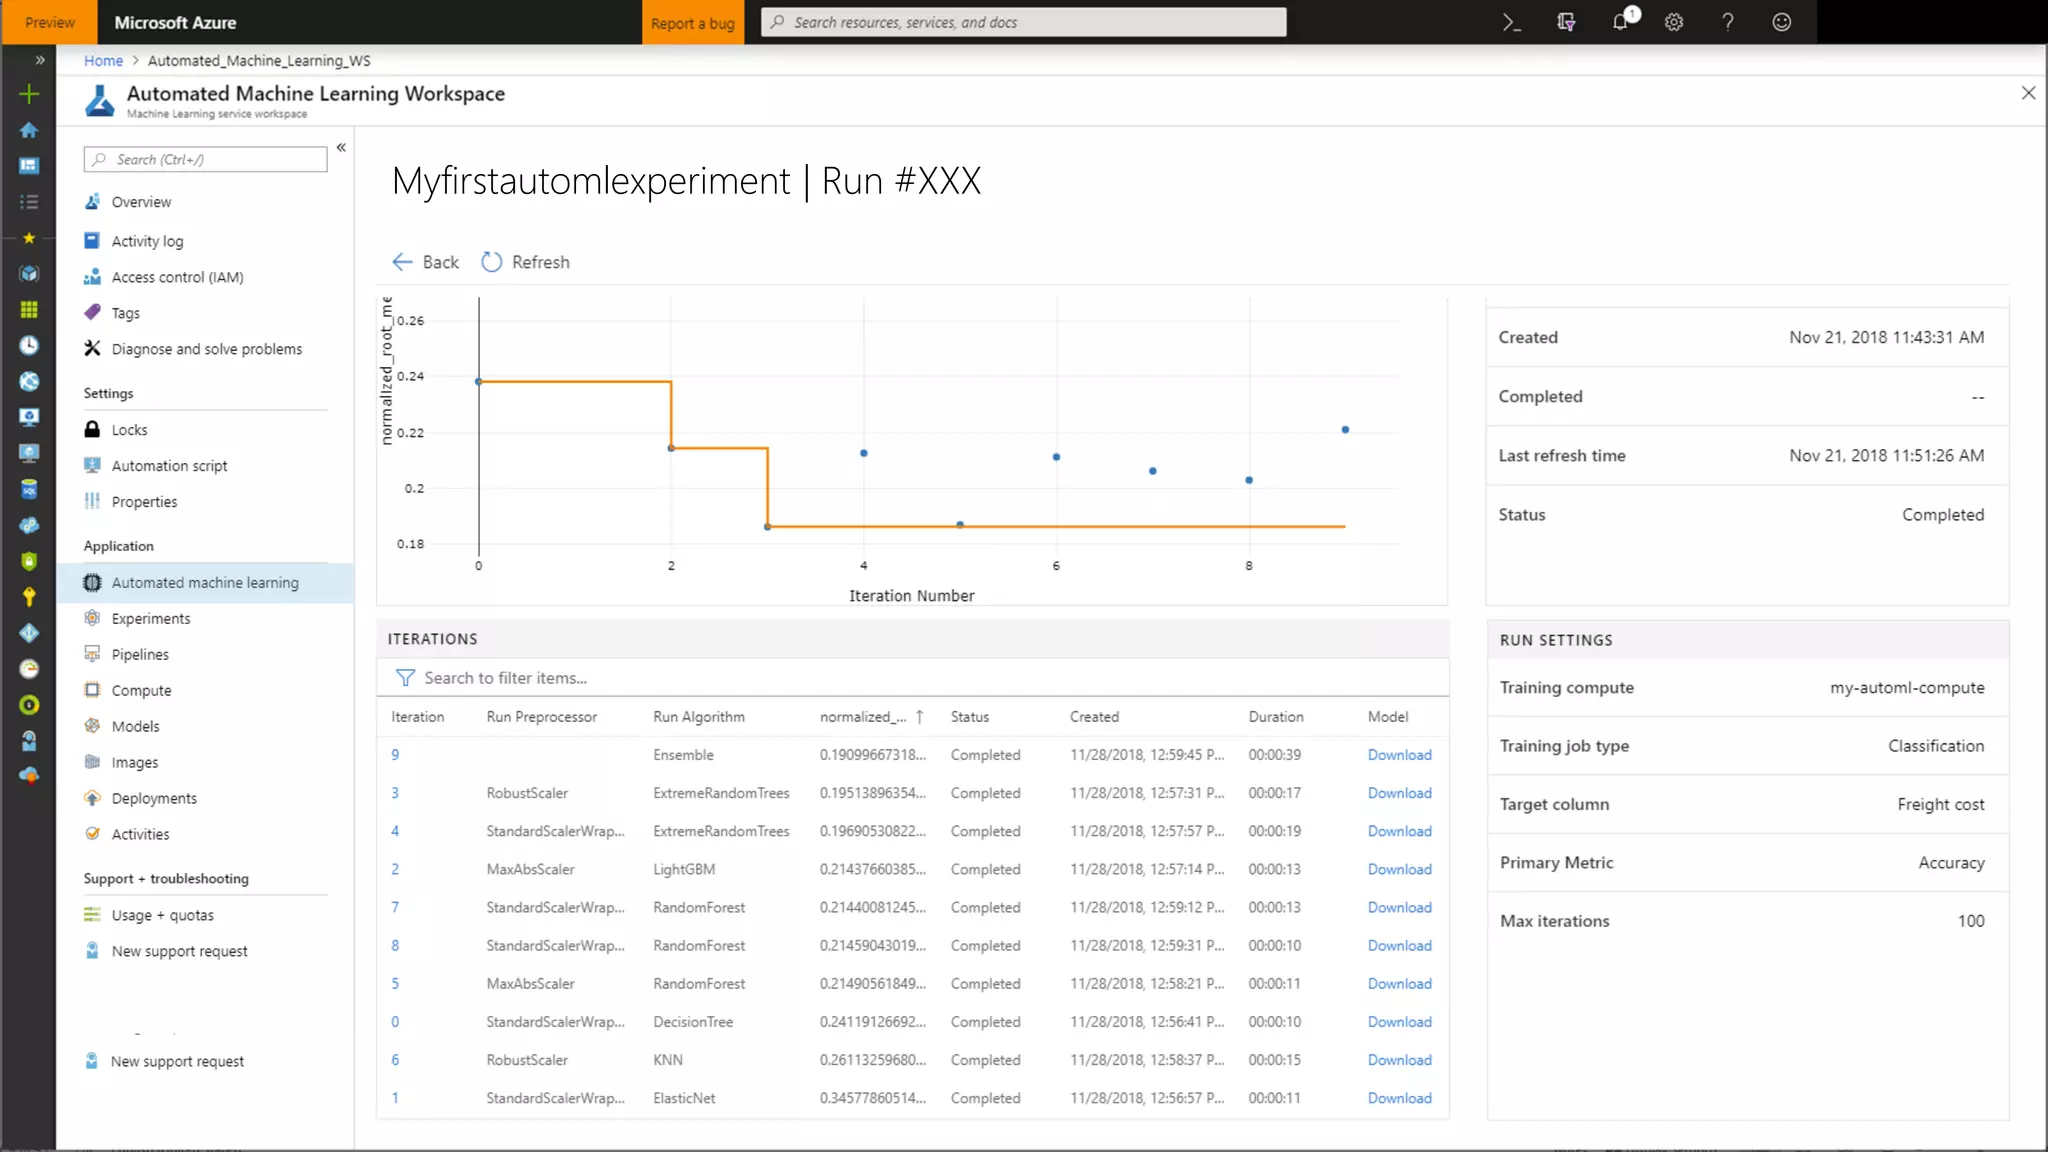This screenshot has height=1152, width=2048.
Task: Click the help question mark icon
Action: click(x=1728, y=22)
